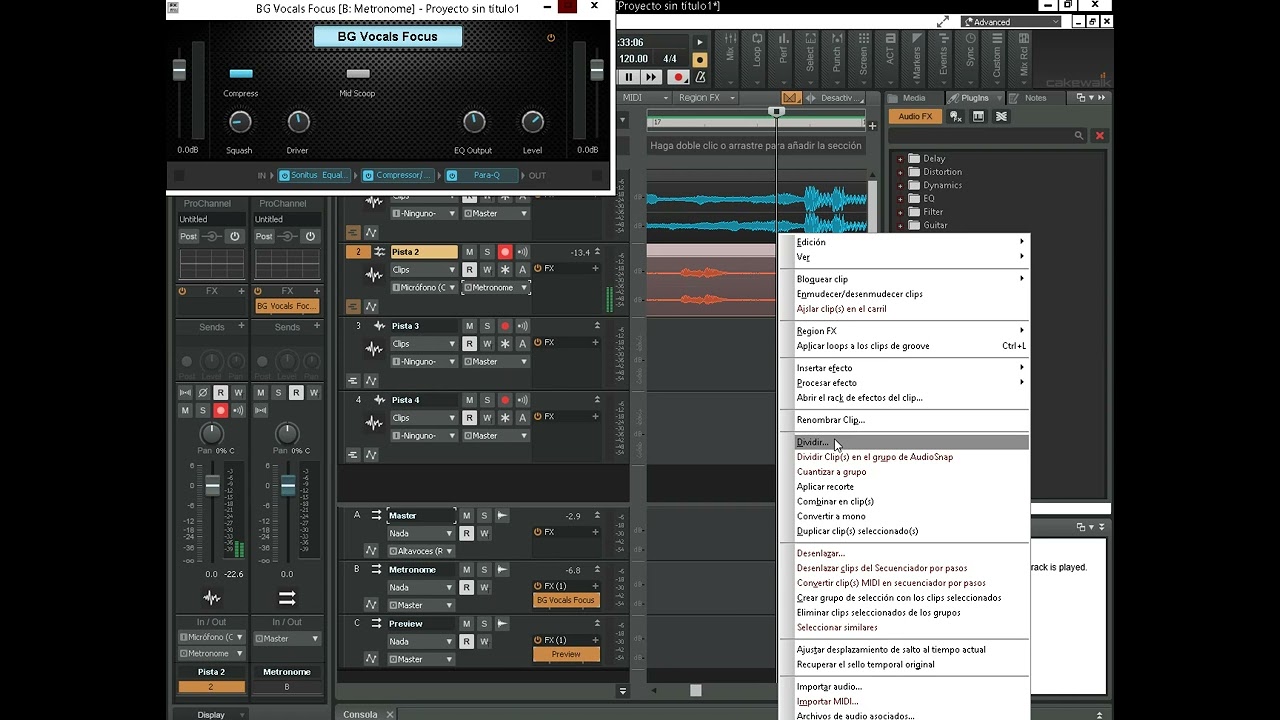Open the Advanced workspace dropdown
This screenshot has width=1280, height=720.
point(1010,22)
